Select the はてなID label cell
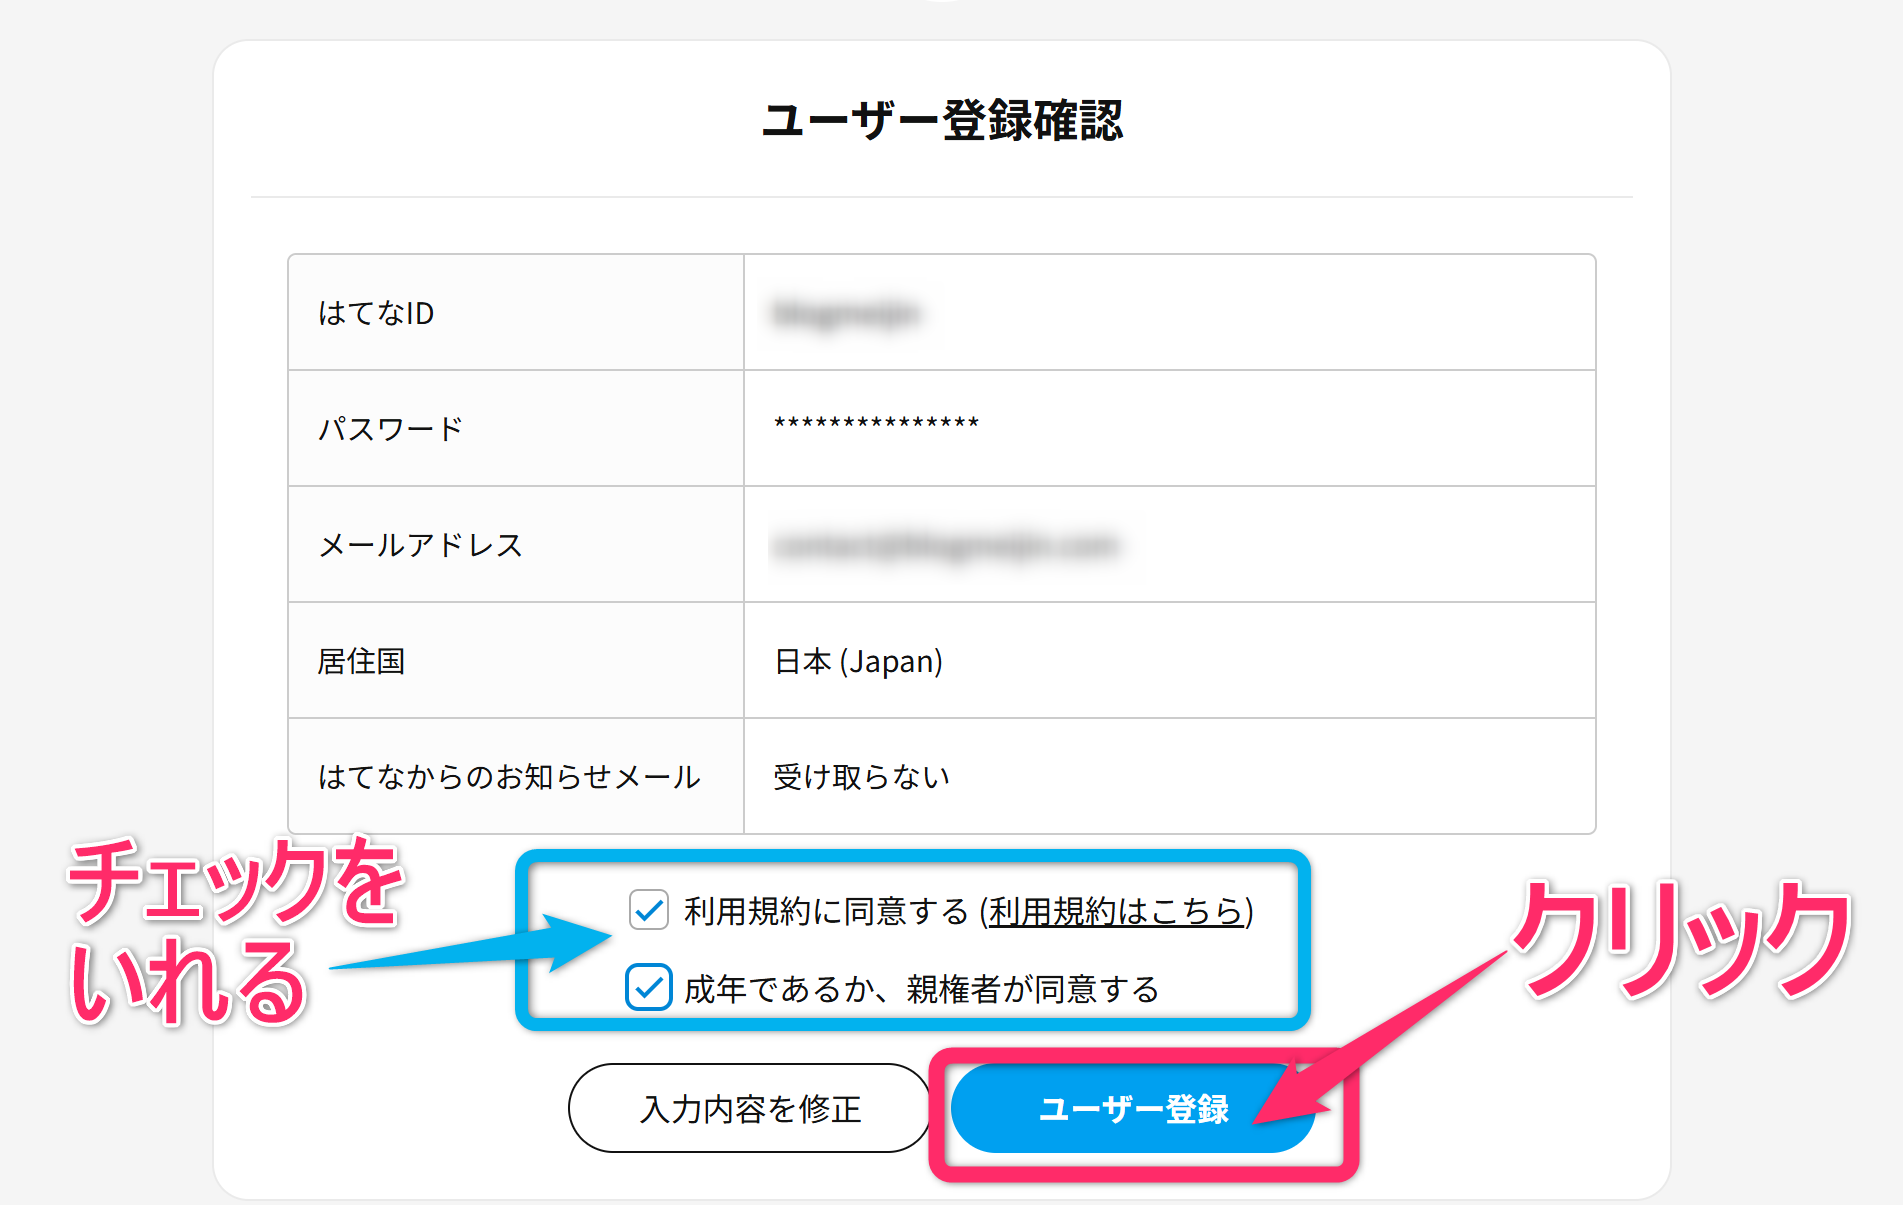The width and height of the screenshot is (1903, 1205). coord(516,313)
